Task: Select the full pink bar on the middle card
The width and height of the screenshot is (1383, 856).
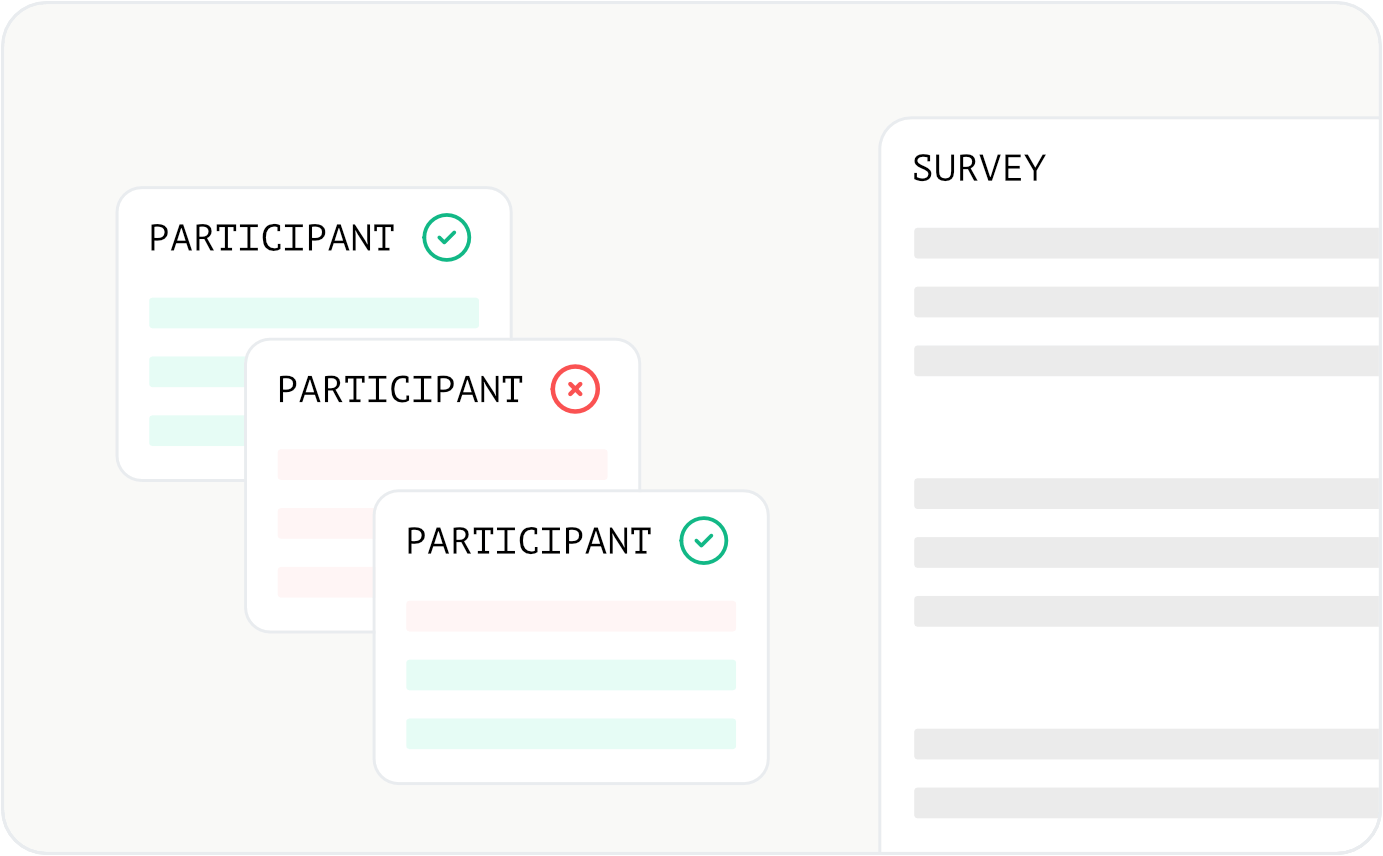Action: pos(442,465)
